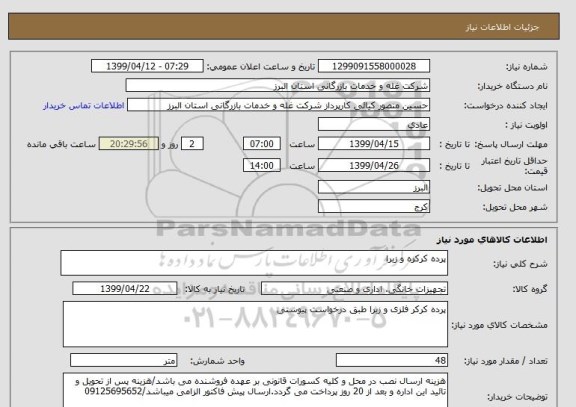Click the label استان محل تحویل
Image resolution: width=576 pixels, height=407 pixels.
click(x=512, y=188)
